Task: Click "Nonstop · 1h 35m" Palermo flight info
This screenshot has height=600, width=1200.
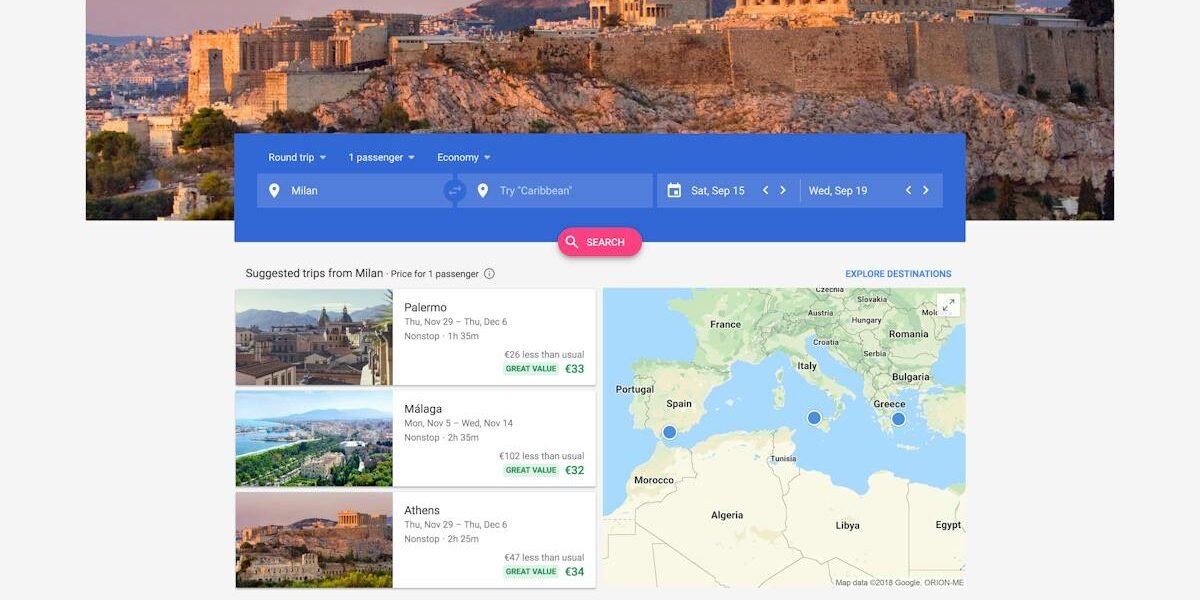Action: [x=441, y=336]
